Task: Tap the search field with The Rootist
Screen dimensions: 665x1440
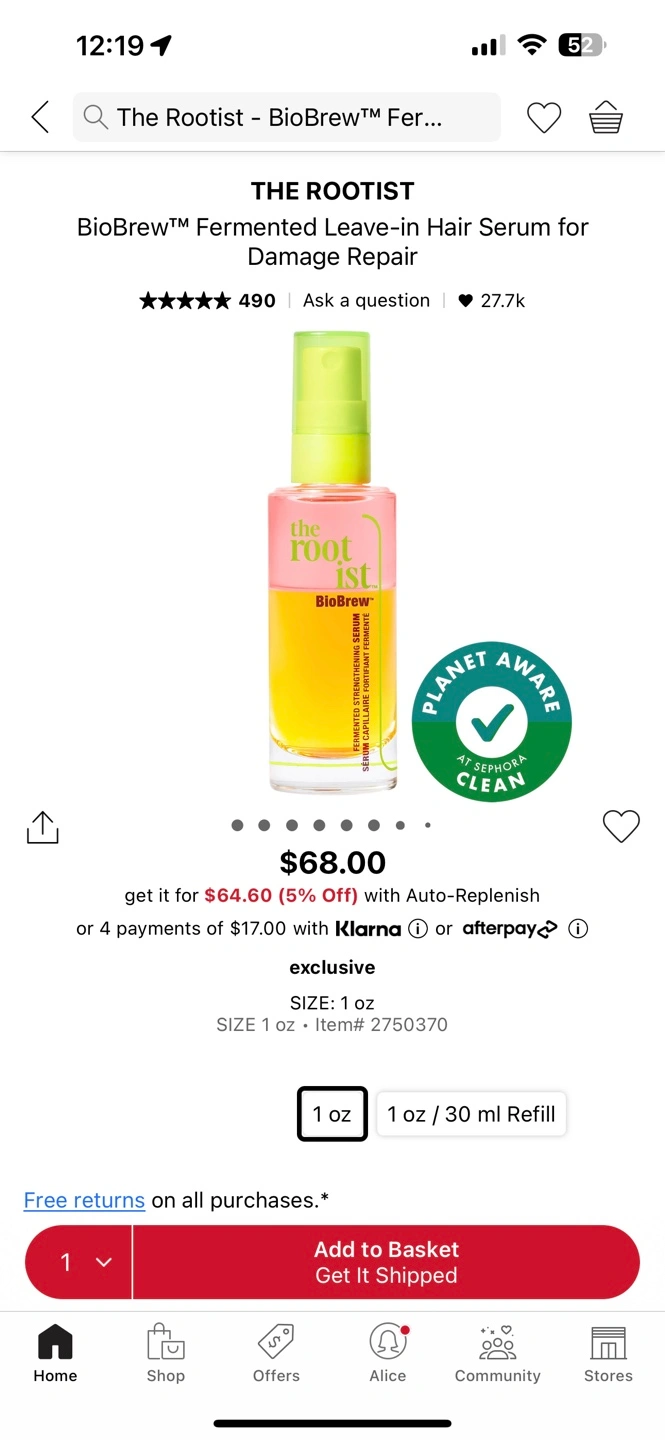Action: coord(287,118)
